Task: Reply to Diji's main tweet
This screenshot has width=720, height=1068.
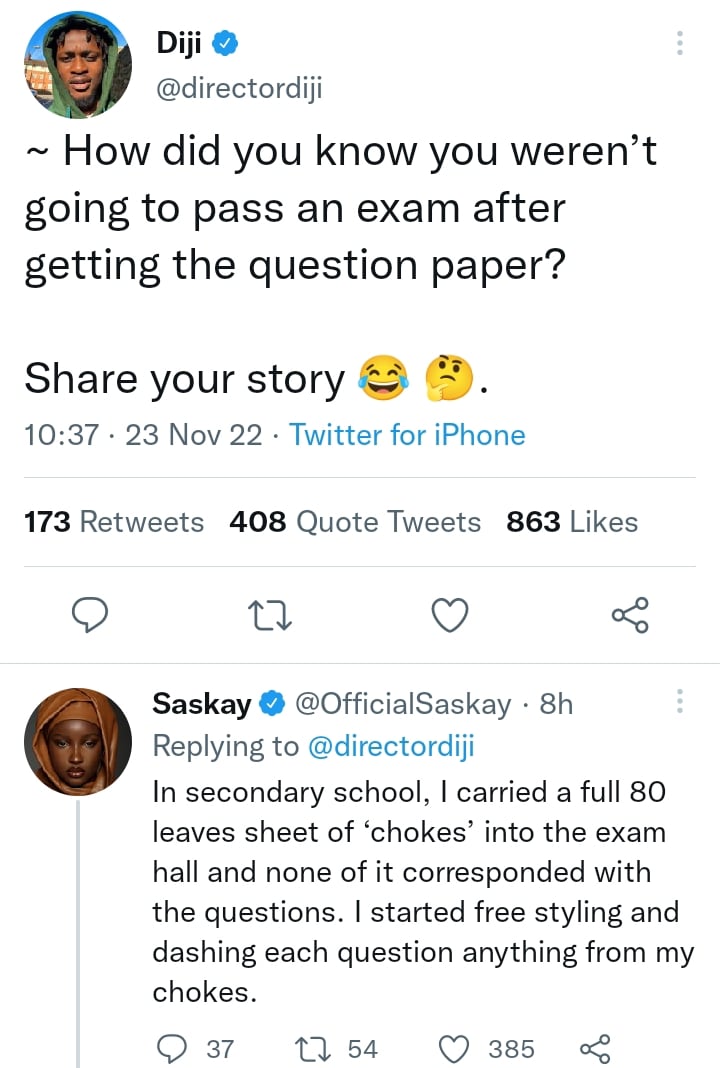Action: 92,615
